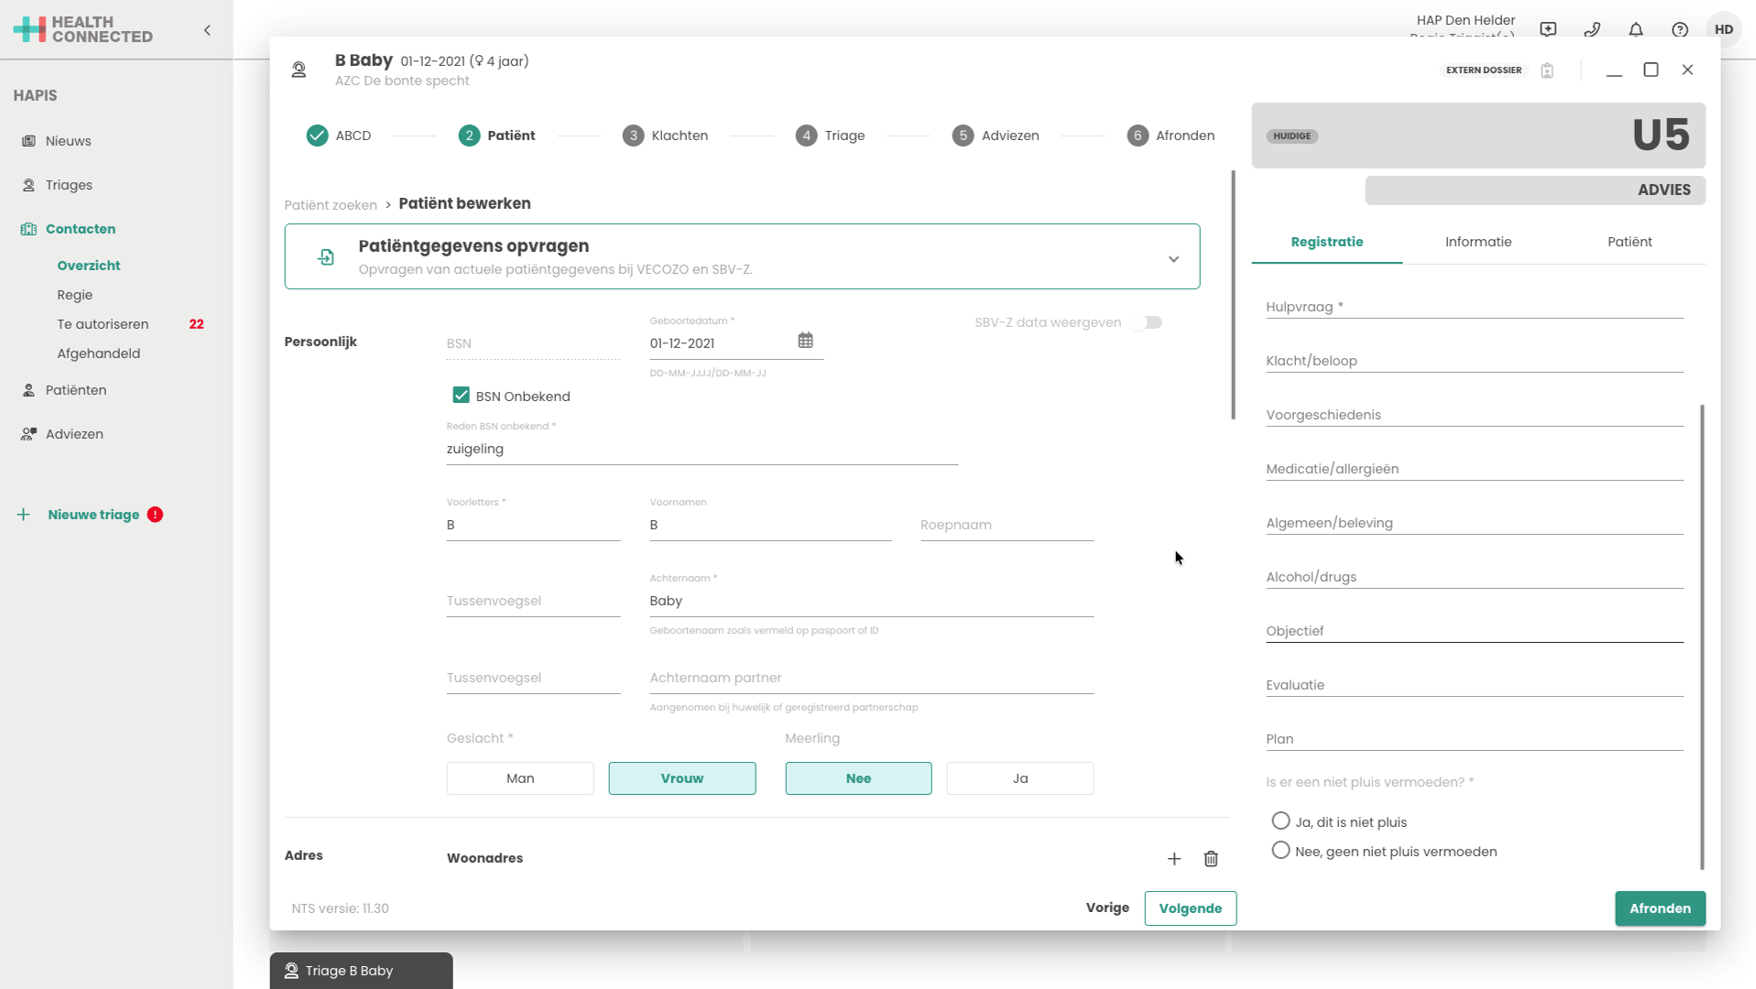Open the Triage B Baby bottom tab
Image resolution: width=1756 pixels, height=989 pixels.
point(361,970)
